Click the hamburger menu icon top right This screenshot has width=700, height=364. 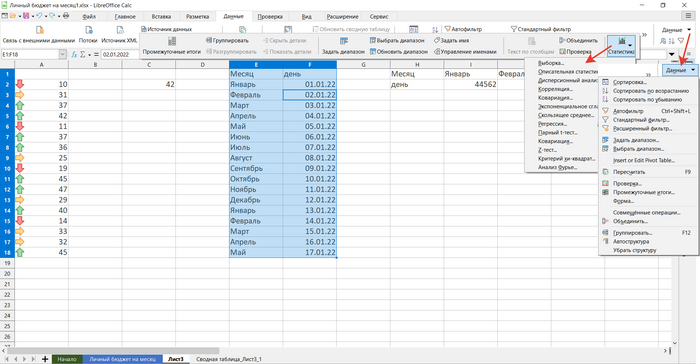tap(688, 16)
